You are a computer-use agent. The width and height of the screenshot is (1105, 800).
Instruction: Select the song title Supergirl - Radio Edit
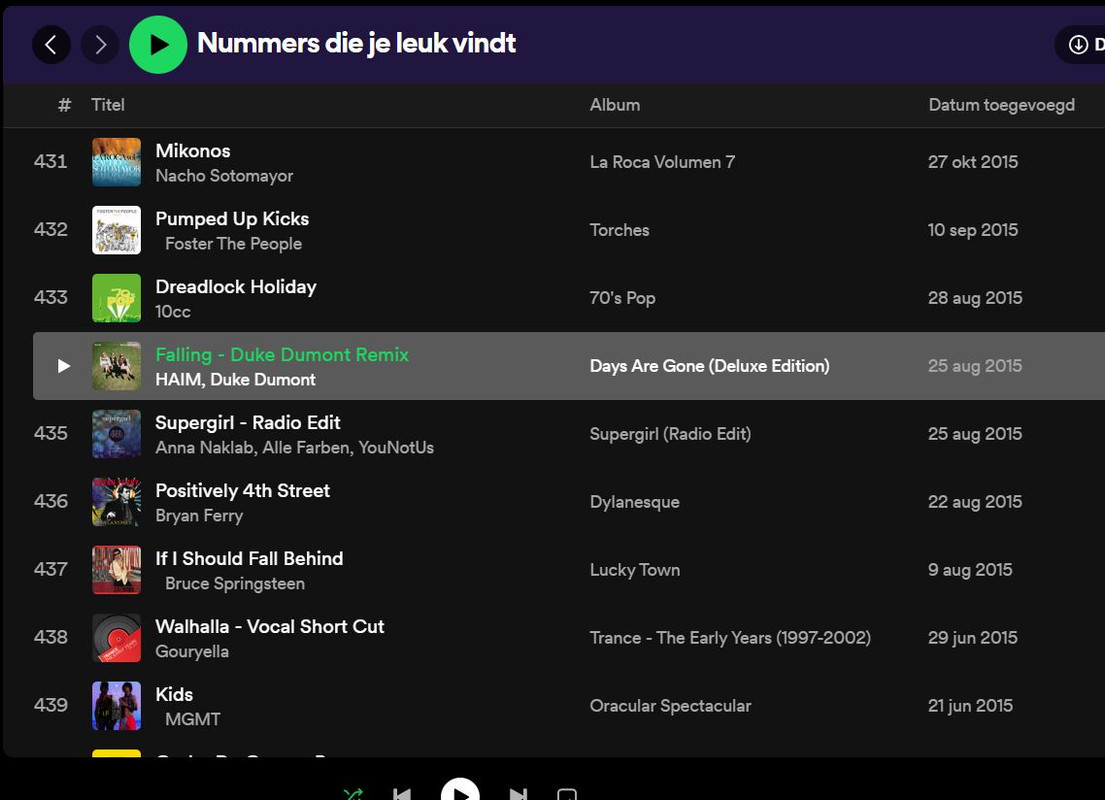pyautogui.click(x=247, y=423)
